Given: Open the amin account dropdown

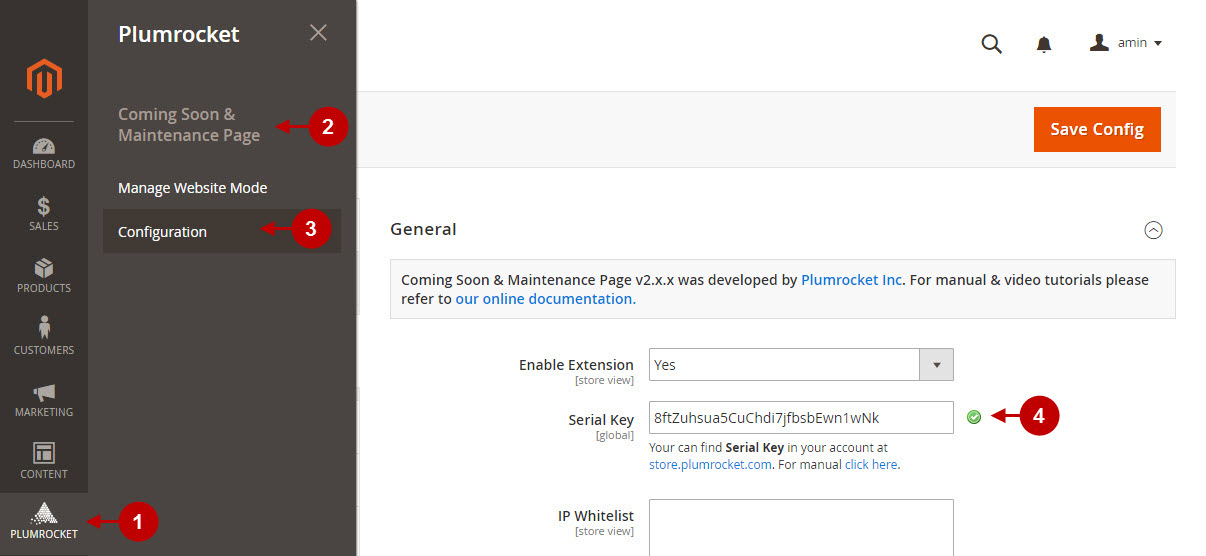Looking at the screenshot, I should (1126, 43).
